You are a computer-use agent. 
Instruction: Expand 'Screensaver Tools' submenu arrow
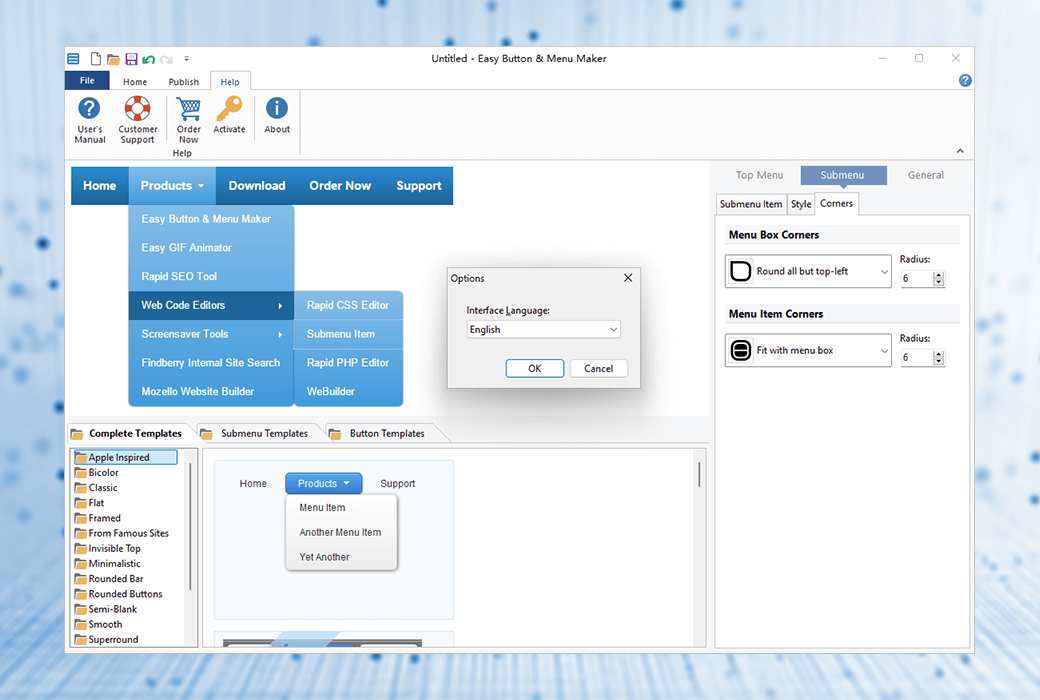coord(281,334)
